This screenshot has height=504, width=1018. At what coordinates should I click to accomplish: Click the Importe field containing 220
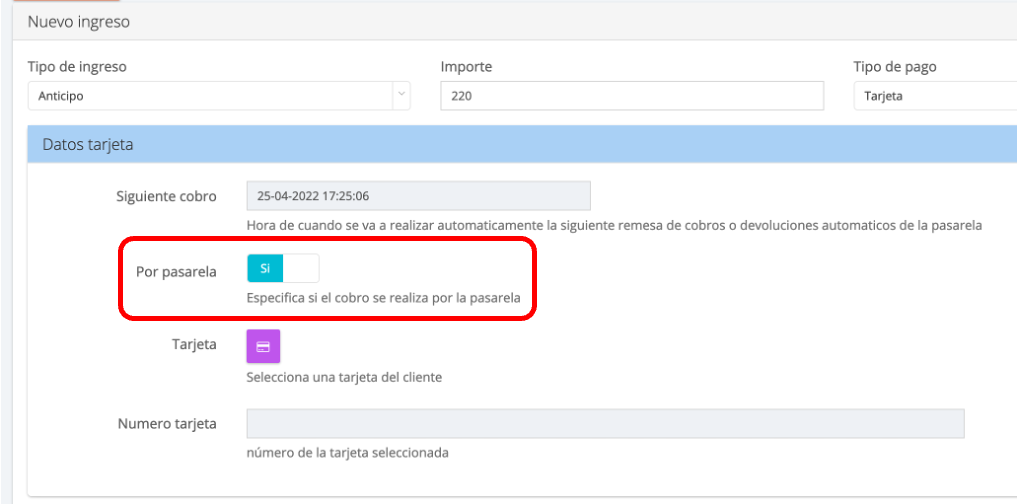[x=631, y=96]
